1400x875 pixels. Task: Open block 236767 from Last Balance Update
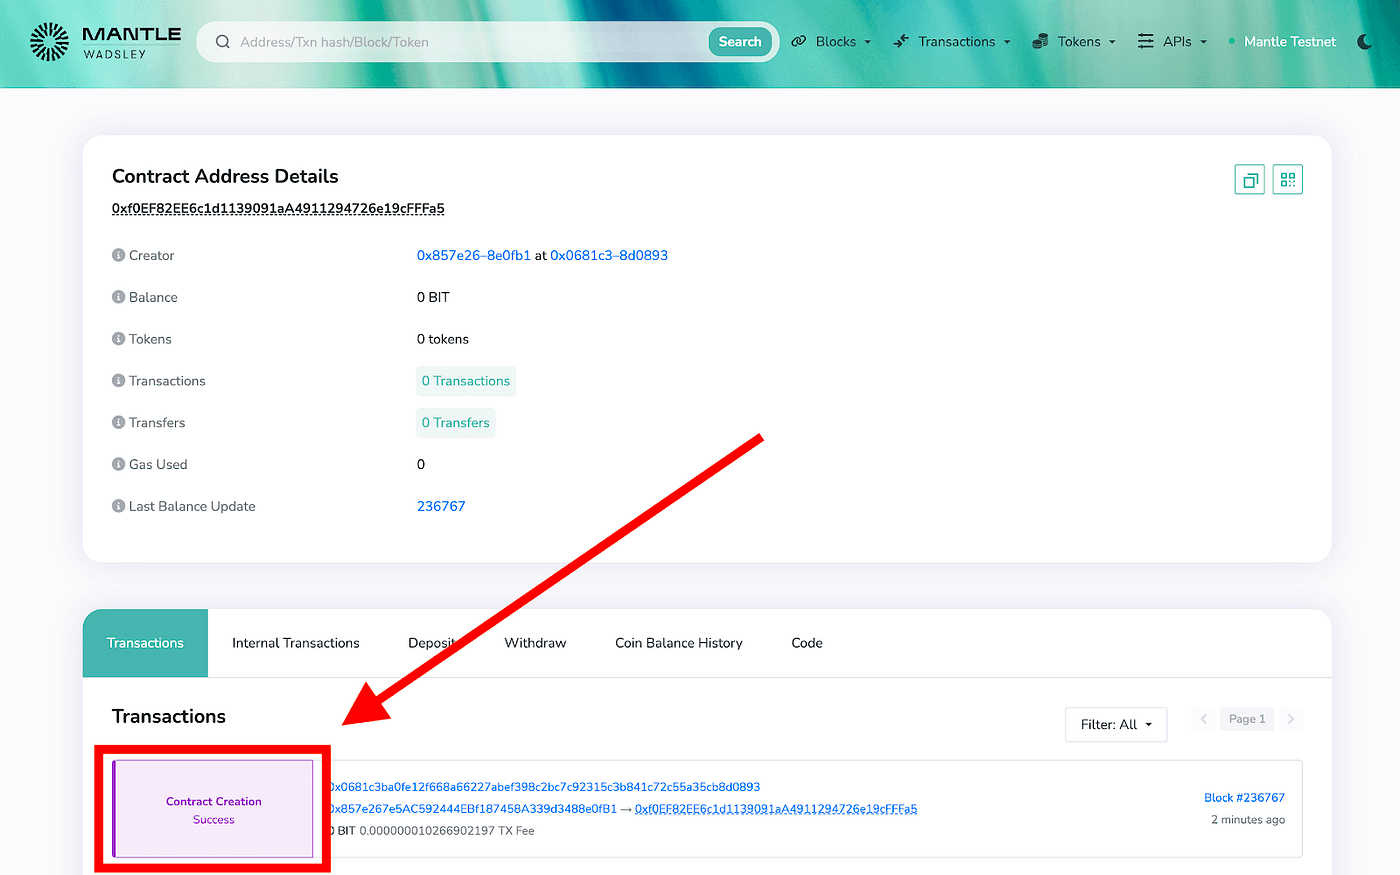(441, 506)
